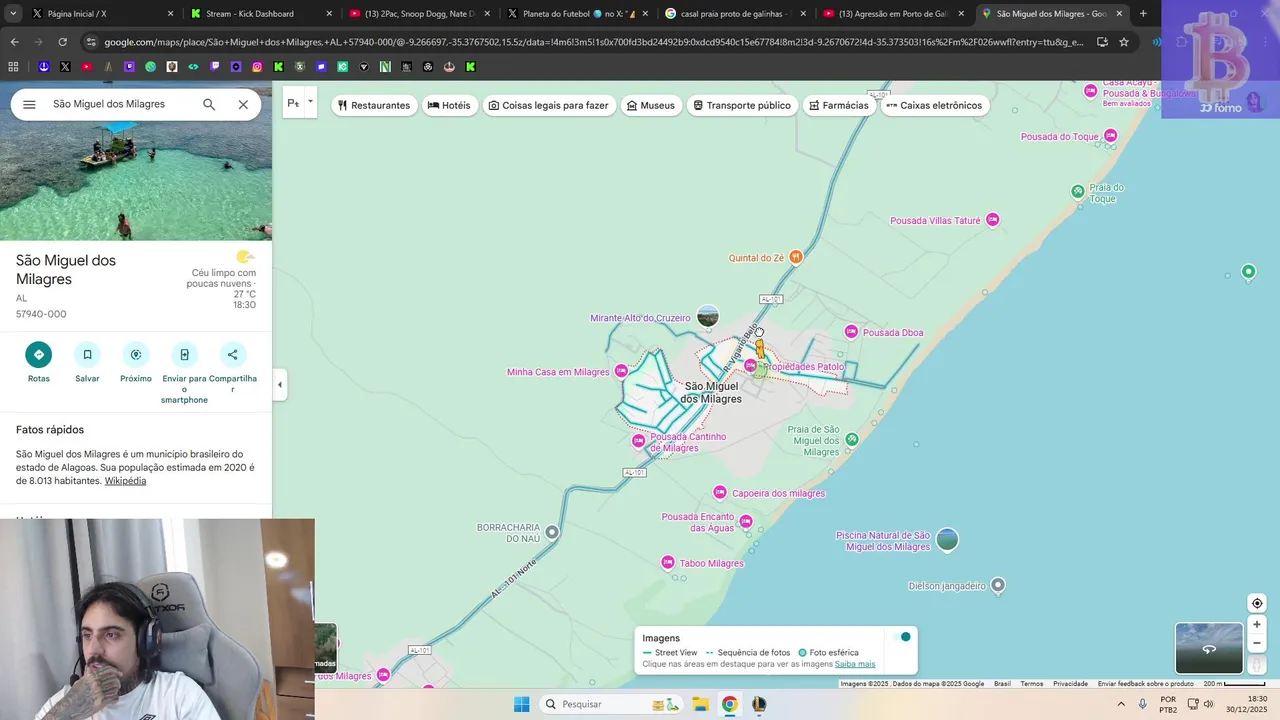Screen dimensions: 1280x720
Task: Switch to the Planeta do Futebol tab
Action: (x=578, y=14)
